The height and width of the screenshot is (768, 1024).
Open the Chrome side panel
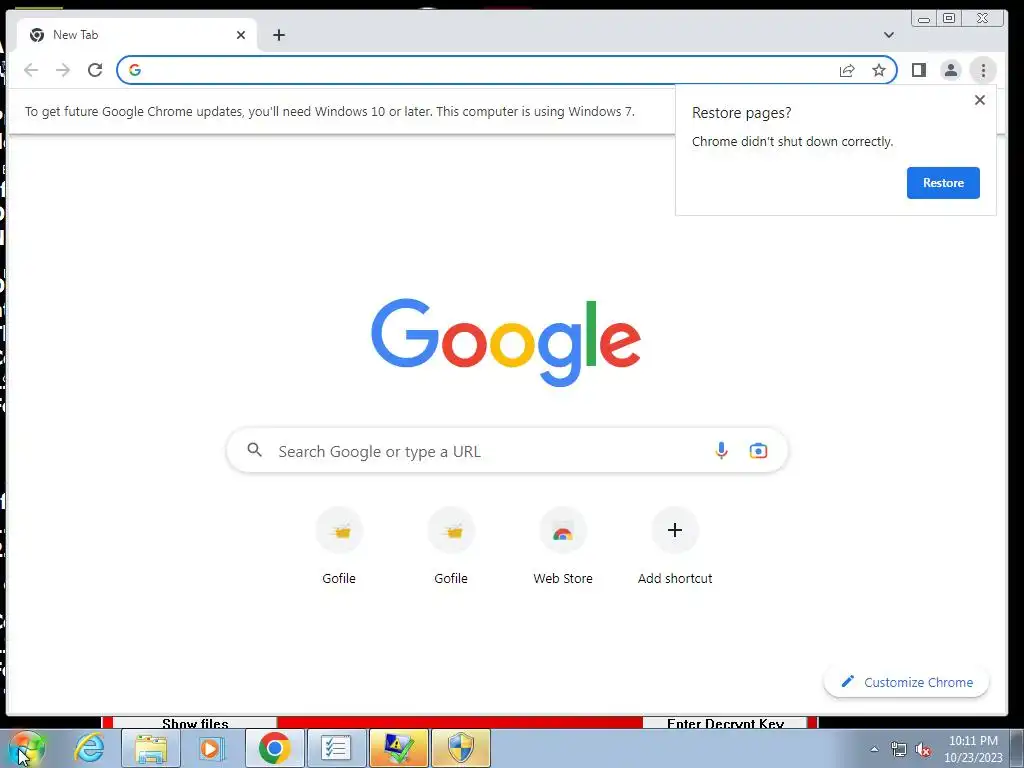919,70
